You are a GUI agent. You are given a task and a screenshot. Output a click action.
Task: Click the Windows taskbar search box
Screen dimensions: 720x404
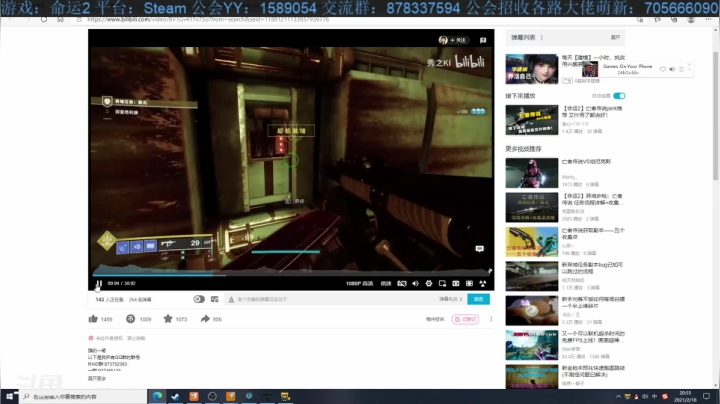point(83,396)
